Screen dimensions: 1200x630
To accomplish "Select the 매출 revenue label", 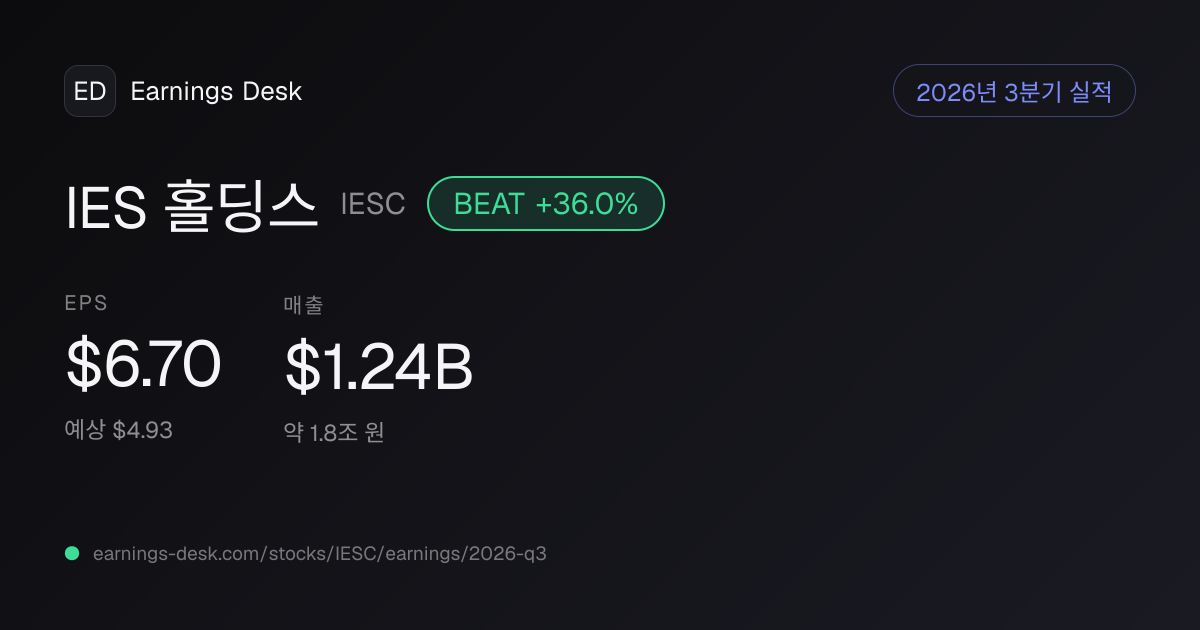I will tap(304, 305).
